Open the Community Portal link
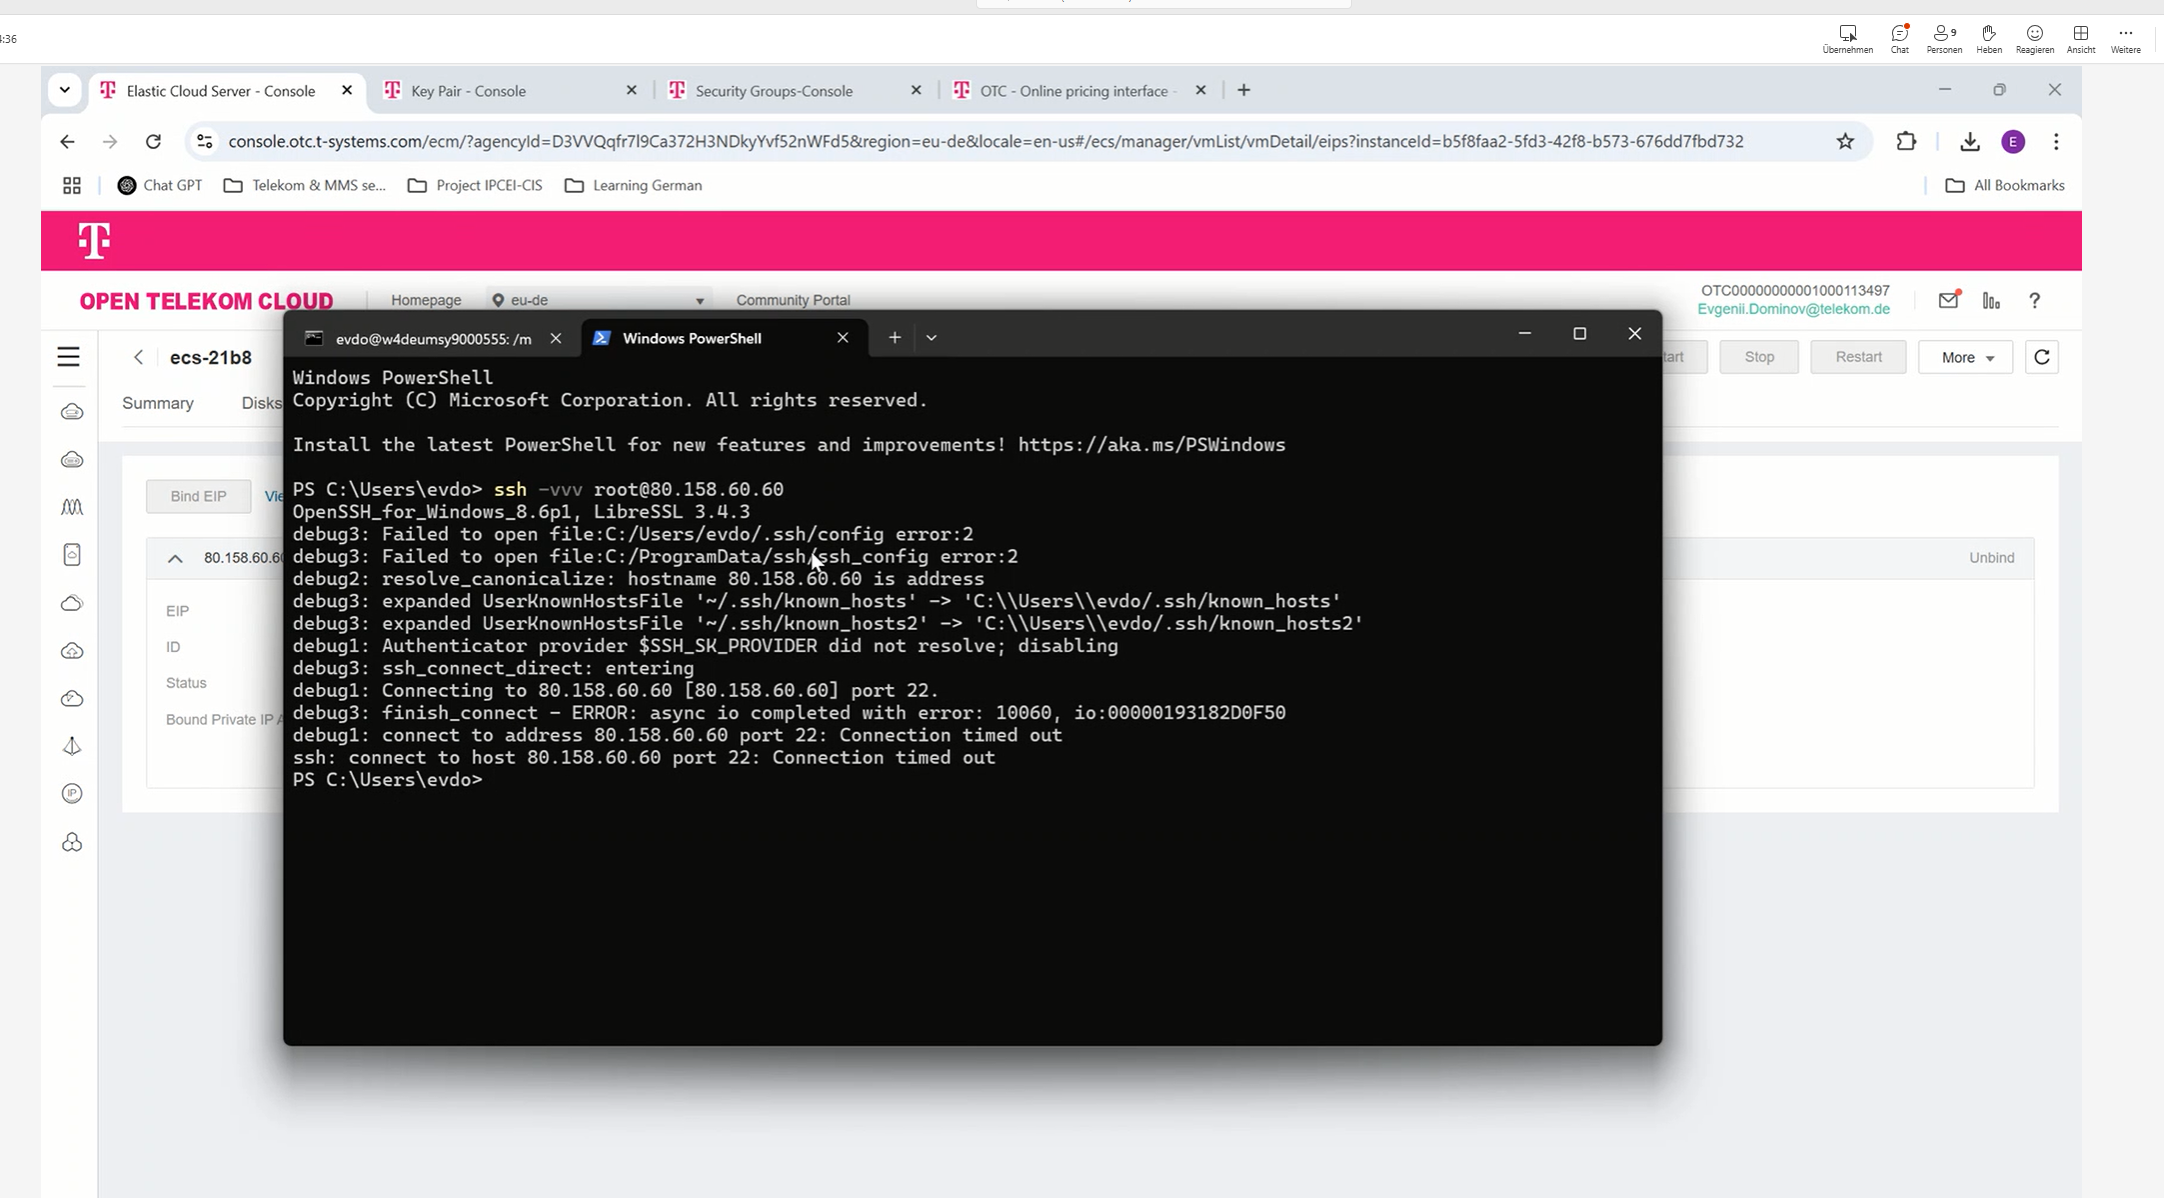 tap(793, 300)
